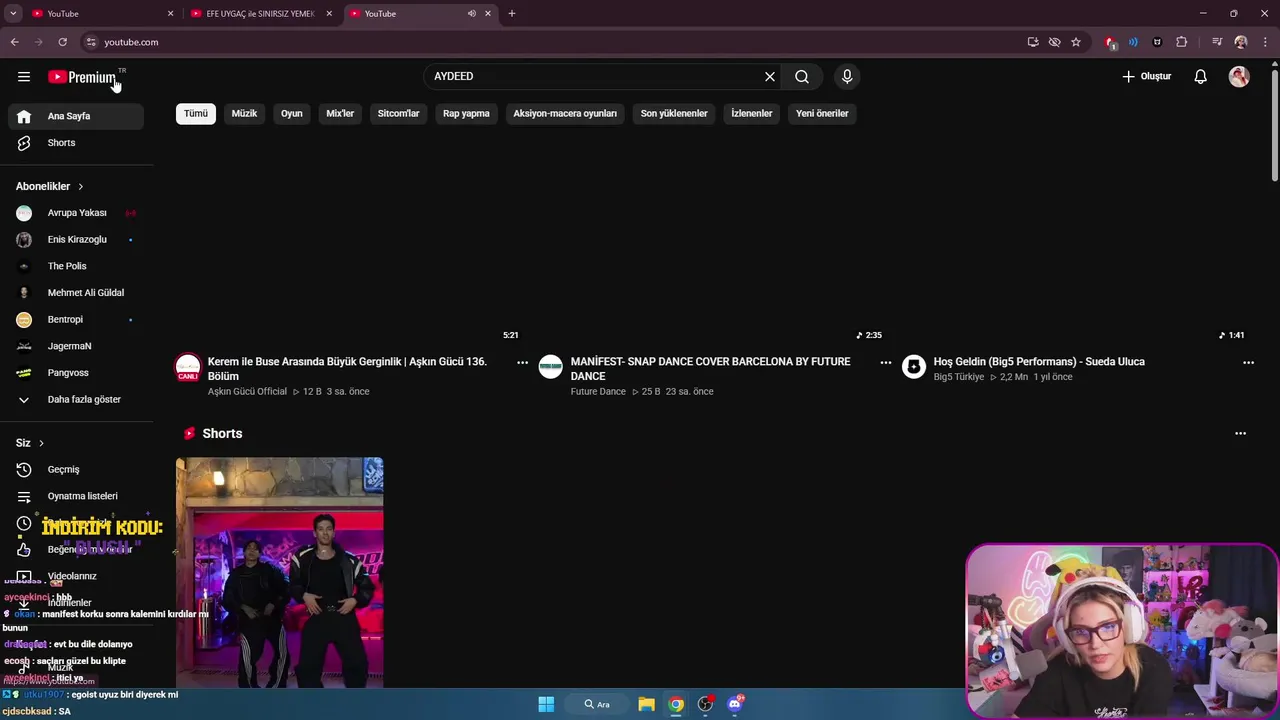Open the Windows Start menu
This screenshot has width=1280, height=720.
click(546, 704)
